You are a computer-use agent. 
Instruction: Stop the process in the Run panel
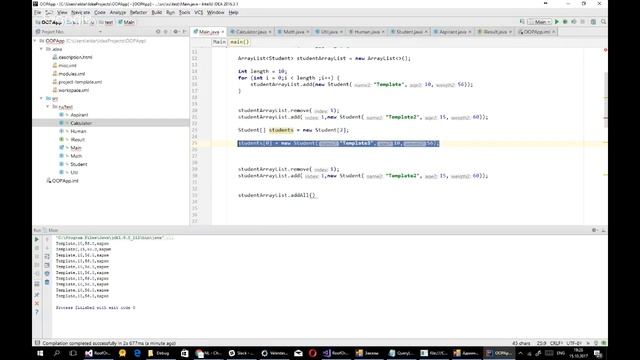click(37, 248)
